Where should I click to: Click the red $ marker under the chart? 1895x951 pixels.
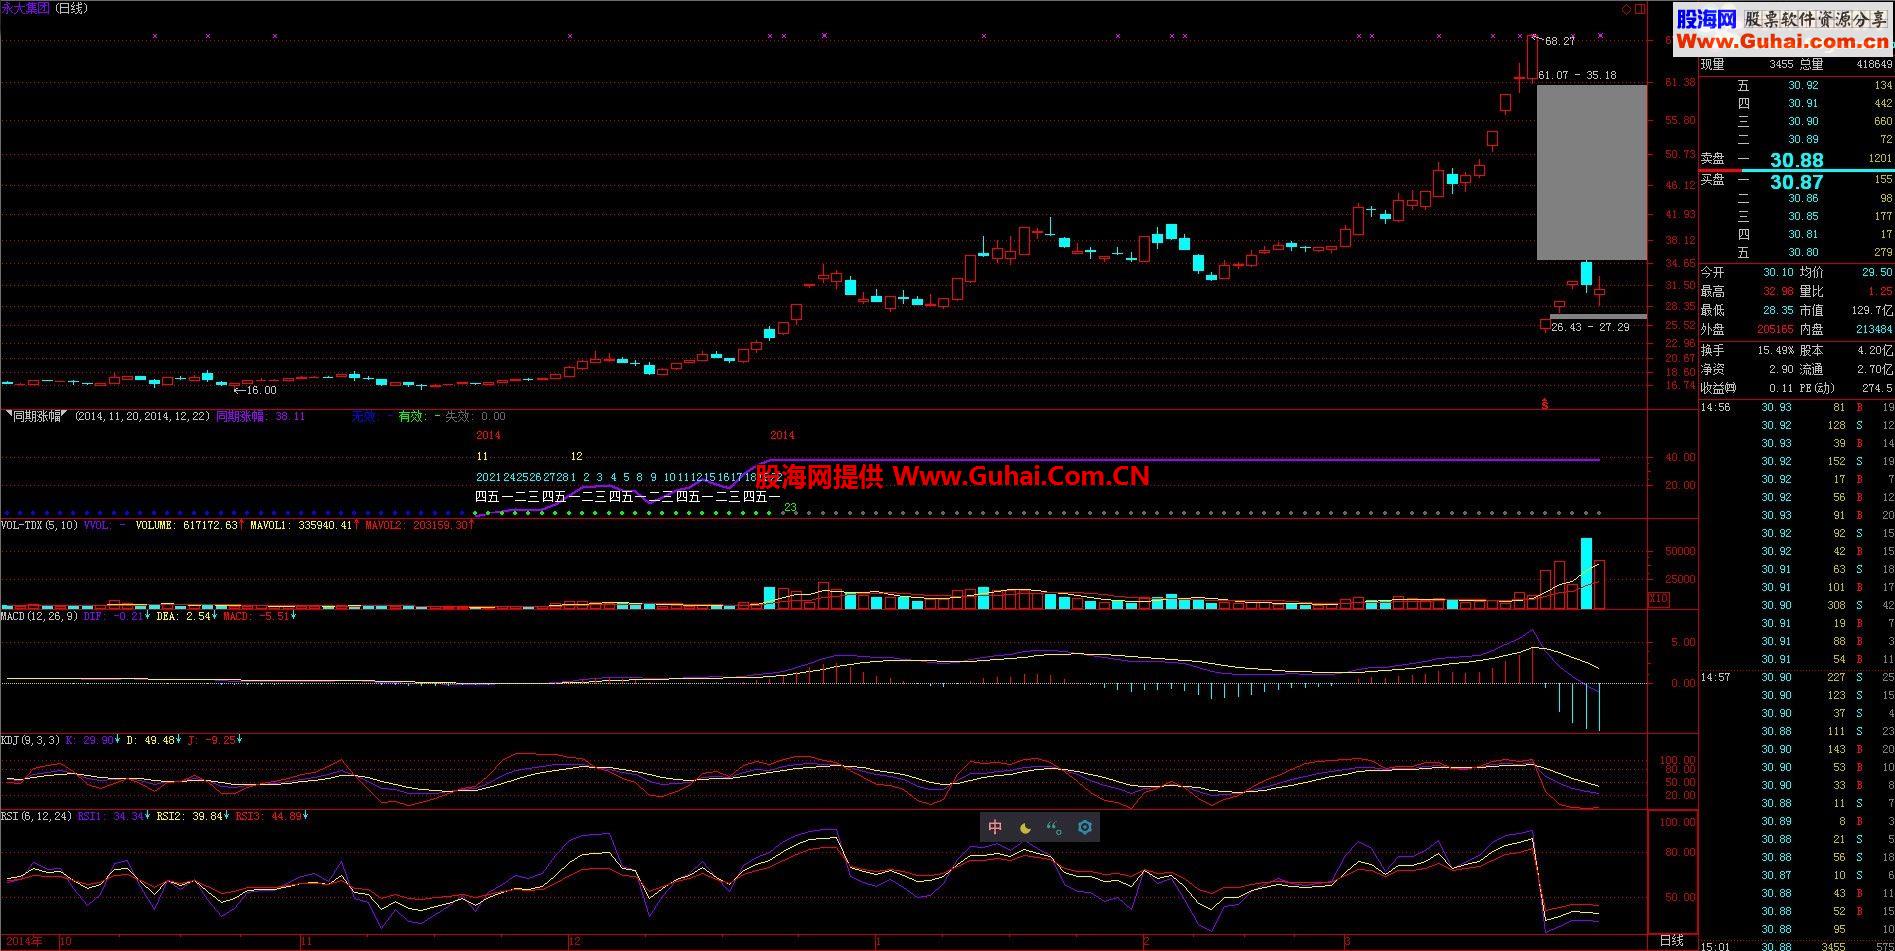(1545, 405)
